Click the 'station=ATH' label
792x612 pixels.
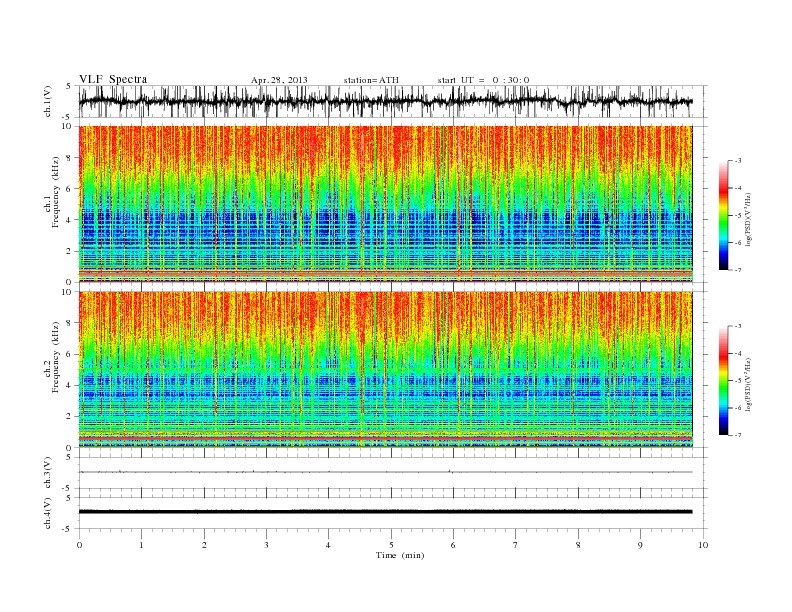click(x=371, y=80)
